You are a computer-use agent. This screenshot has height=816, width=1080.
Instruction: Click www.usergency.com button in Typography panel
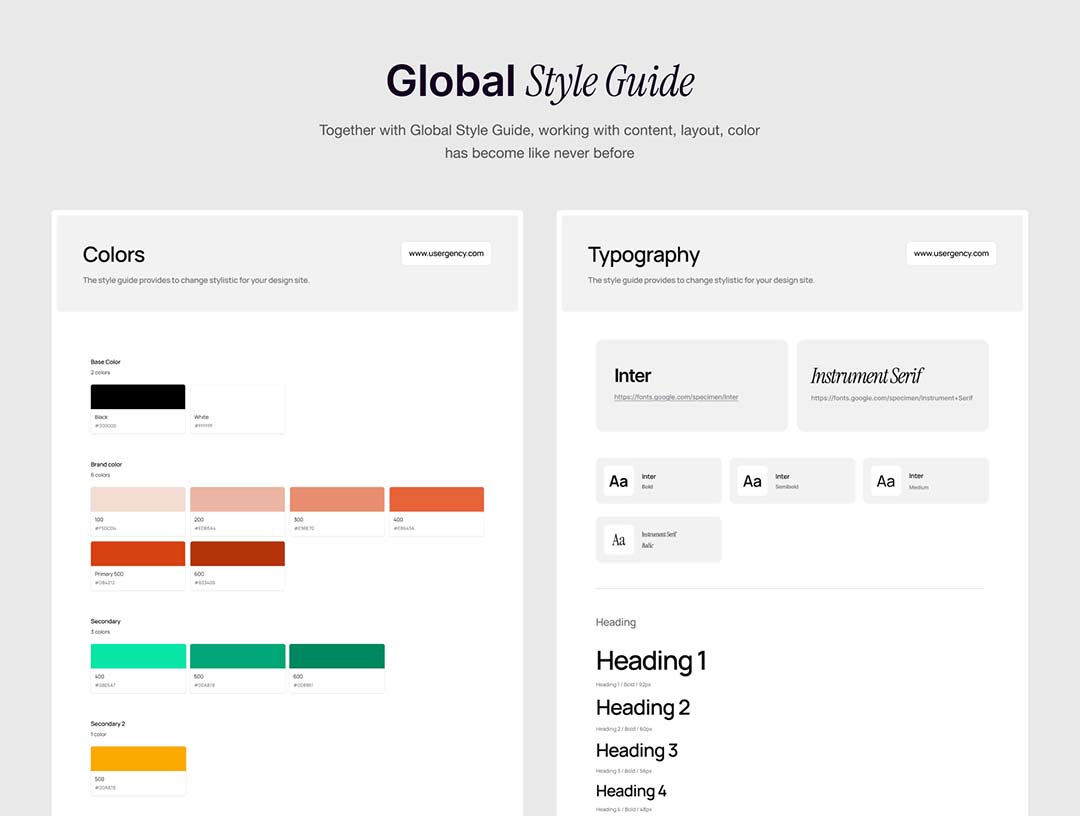951,254
